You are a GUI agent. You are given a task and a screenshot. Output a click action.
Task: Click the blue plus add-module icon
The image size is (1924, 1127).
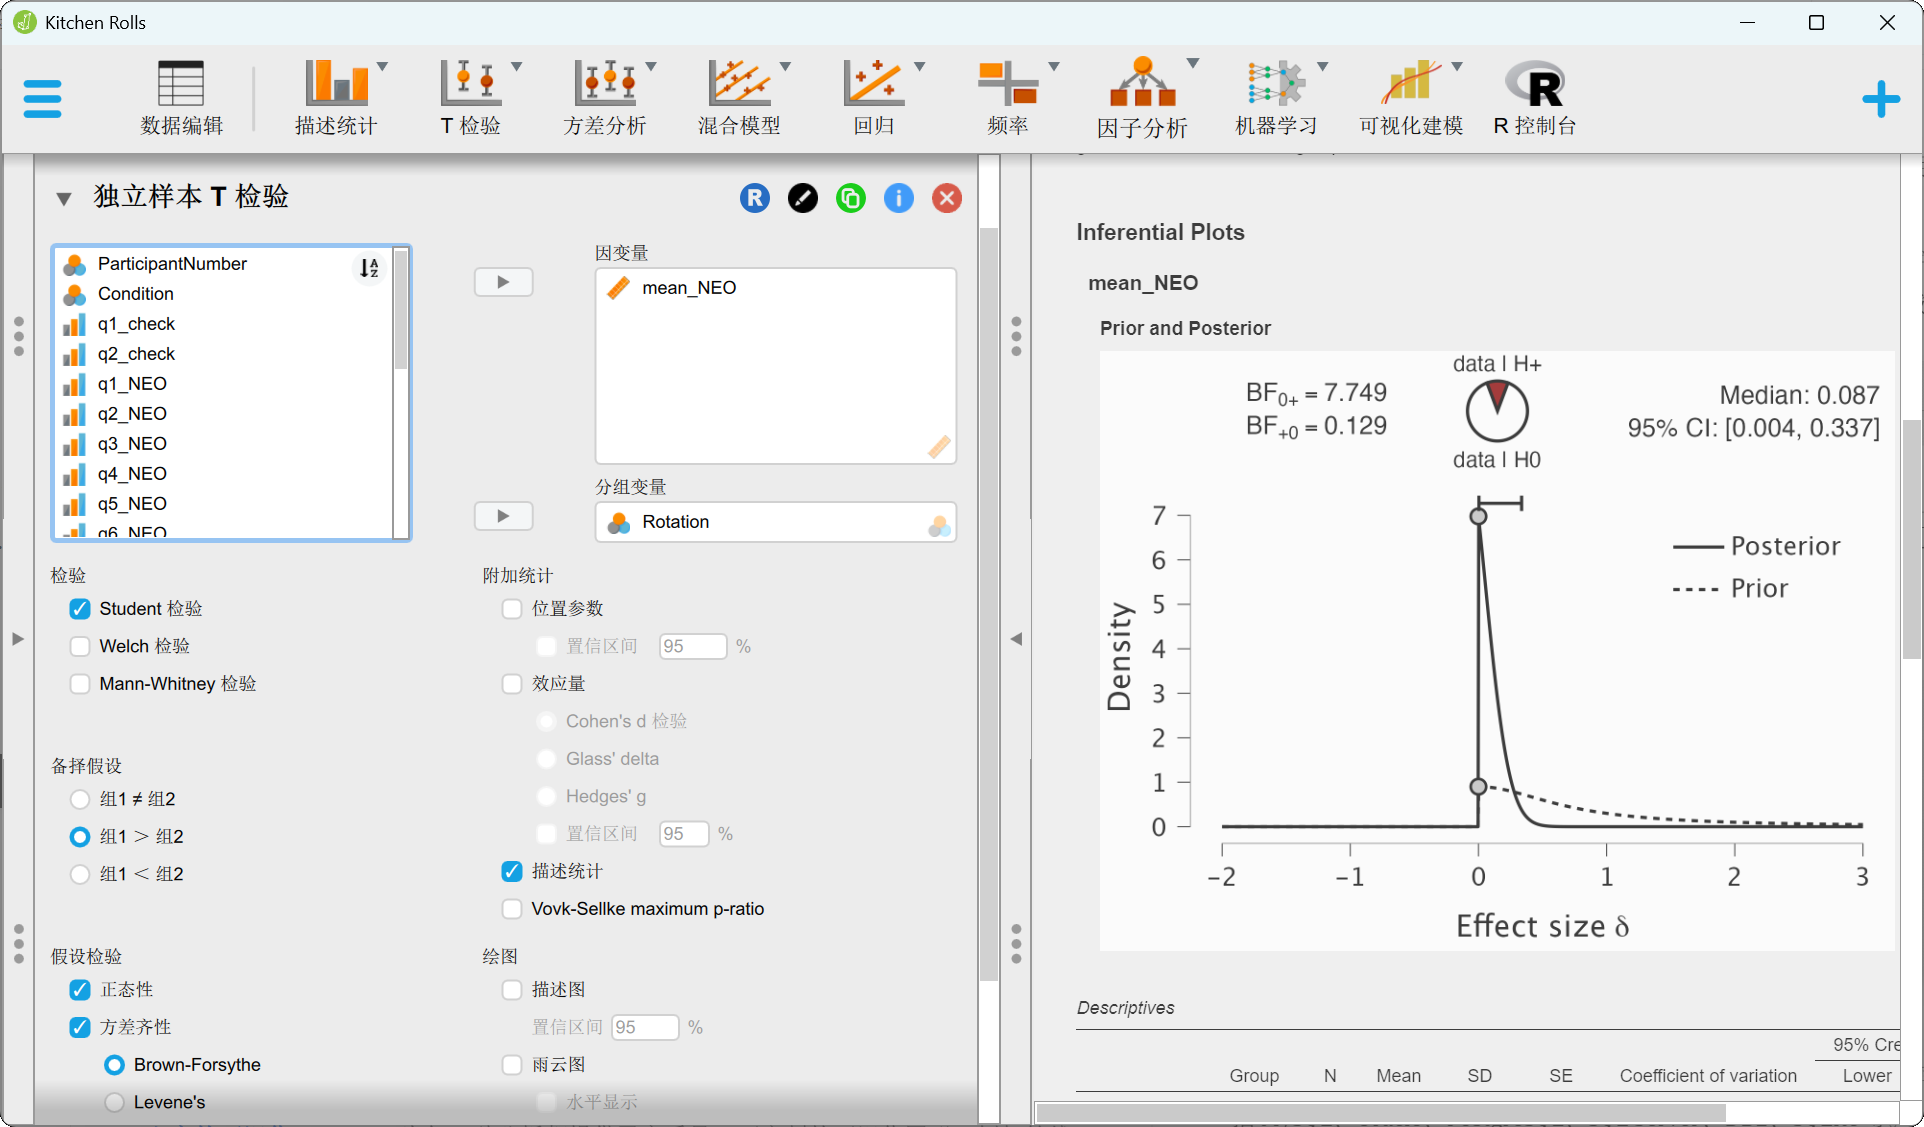1880,99
